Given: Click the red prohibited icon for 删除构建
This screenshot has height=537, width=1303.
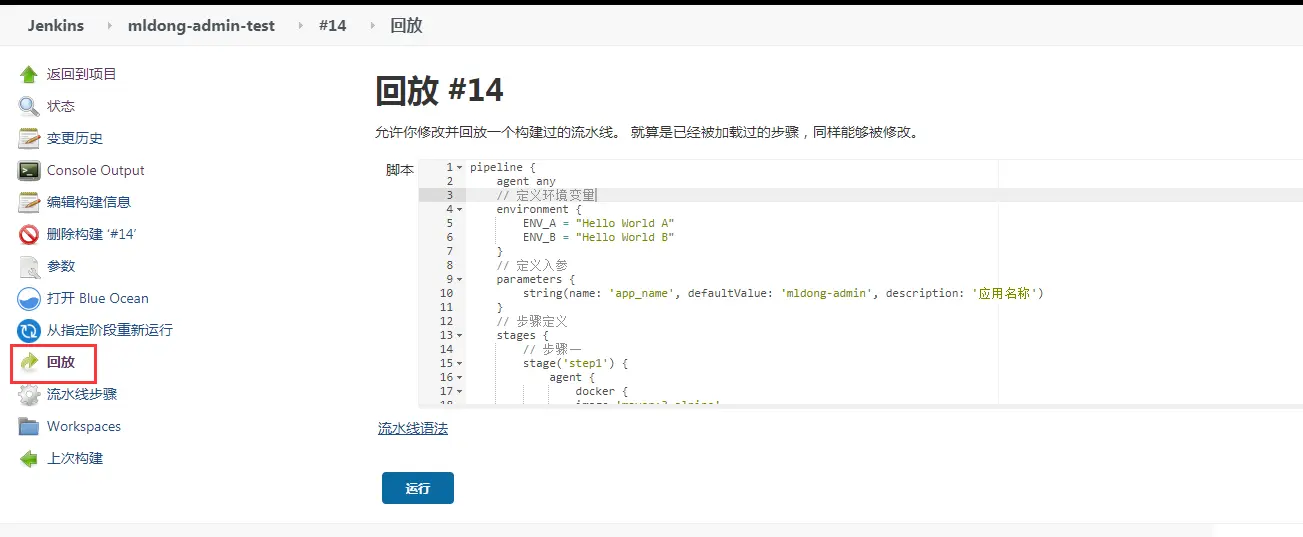Looking at the screenshot, I should pyautogui.click(x=29, y=234).
